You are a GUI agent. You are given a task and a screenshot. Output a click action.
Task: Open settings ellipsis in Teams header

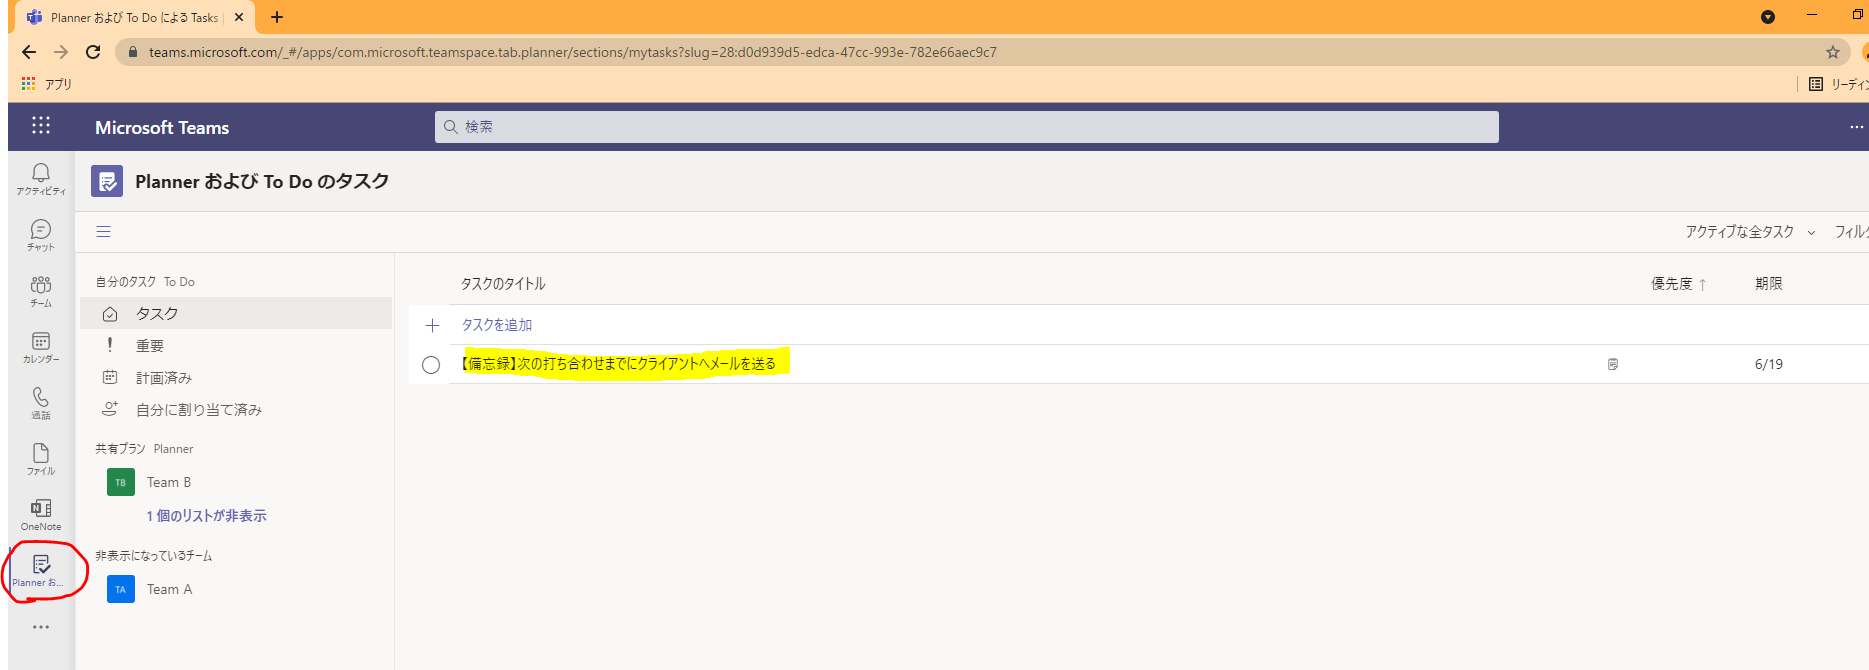click(x=1856, y=127)
